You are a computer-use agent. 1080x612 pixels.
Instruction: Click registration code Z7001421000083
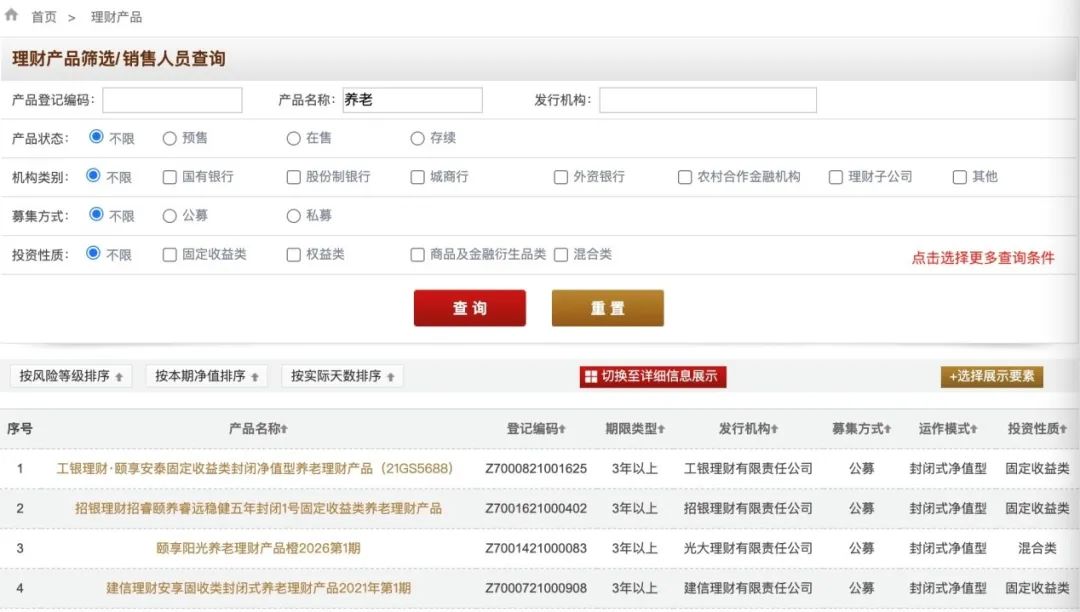[536, 549]
